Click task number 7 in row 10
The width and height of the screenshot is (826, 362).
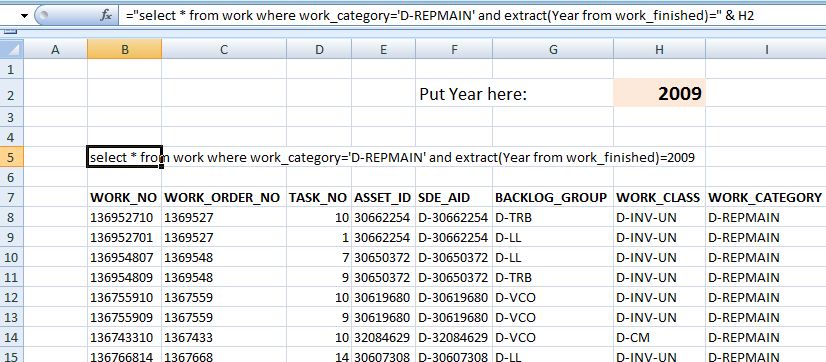point(319,257)
